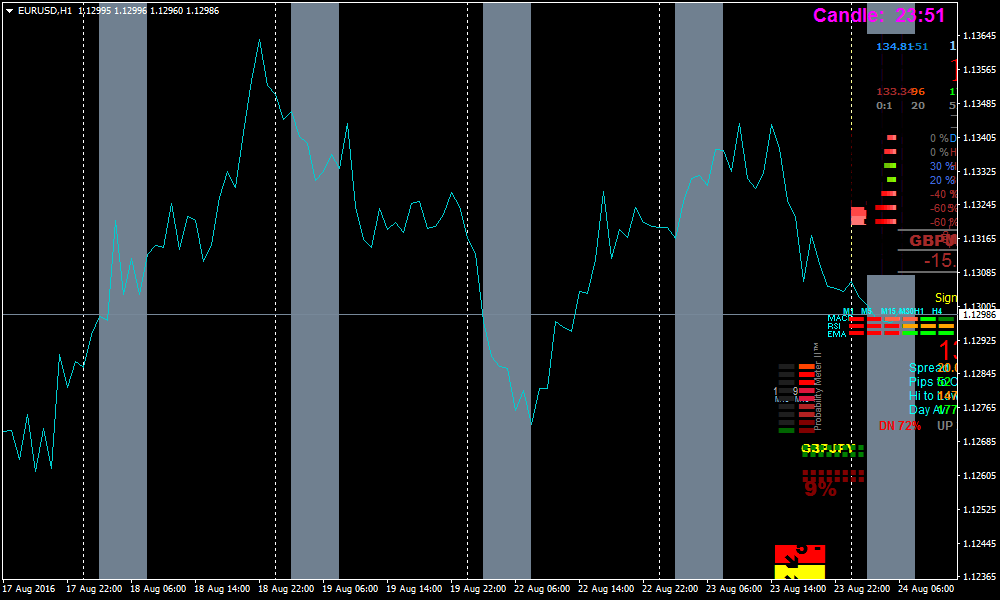Click the 1.13645 price scale label
Viewport: 1000px width, 600px height.
coord(978,36)
